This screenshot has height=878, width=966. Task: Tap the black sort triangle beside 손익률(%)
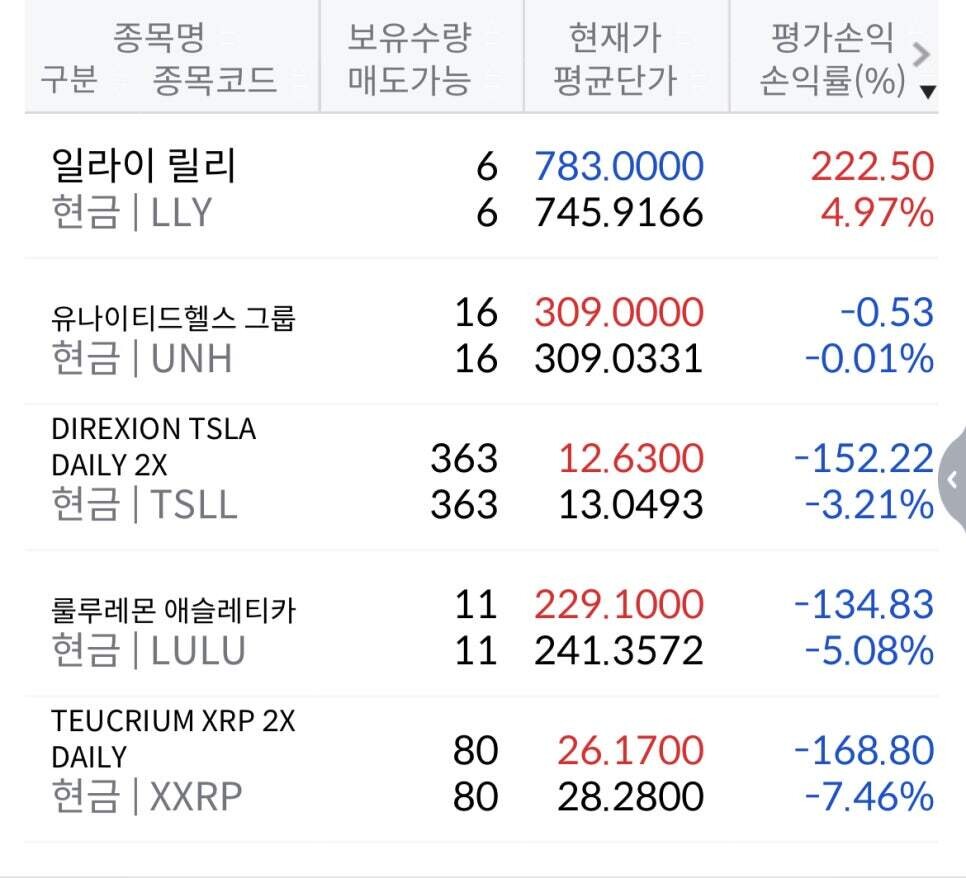(x=928, y=92)
